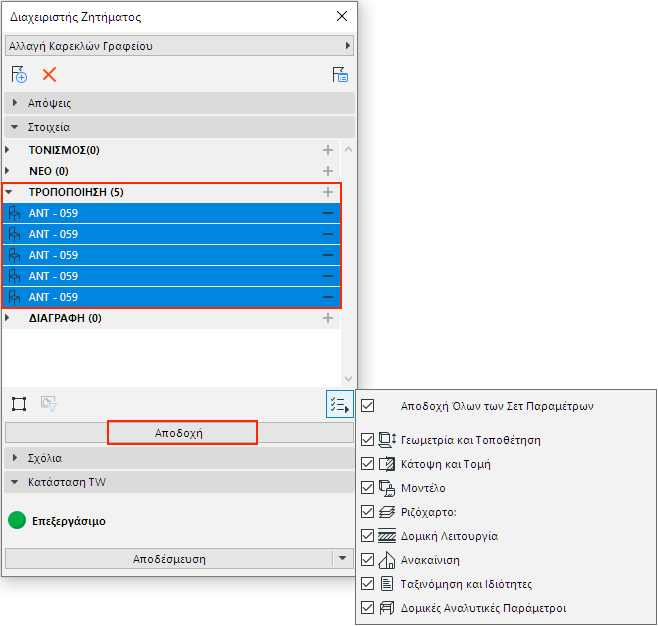Open the issue details icon at top right
The height and width of the screenshot is (626, 658).
340,75
